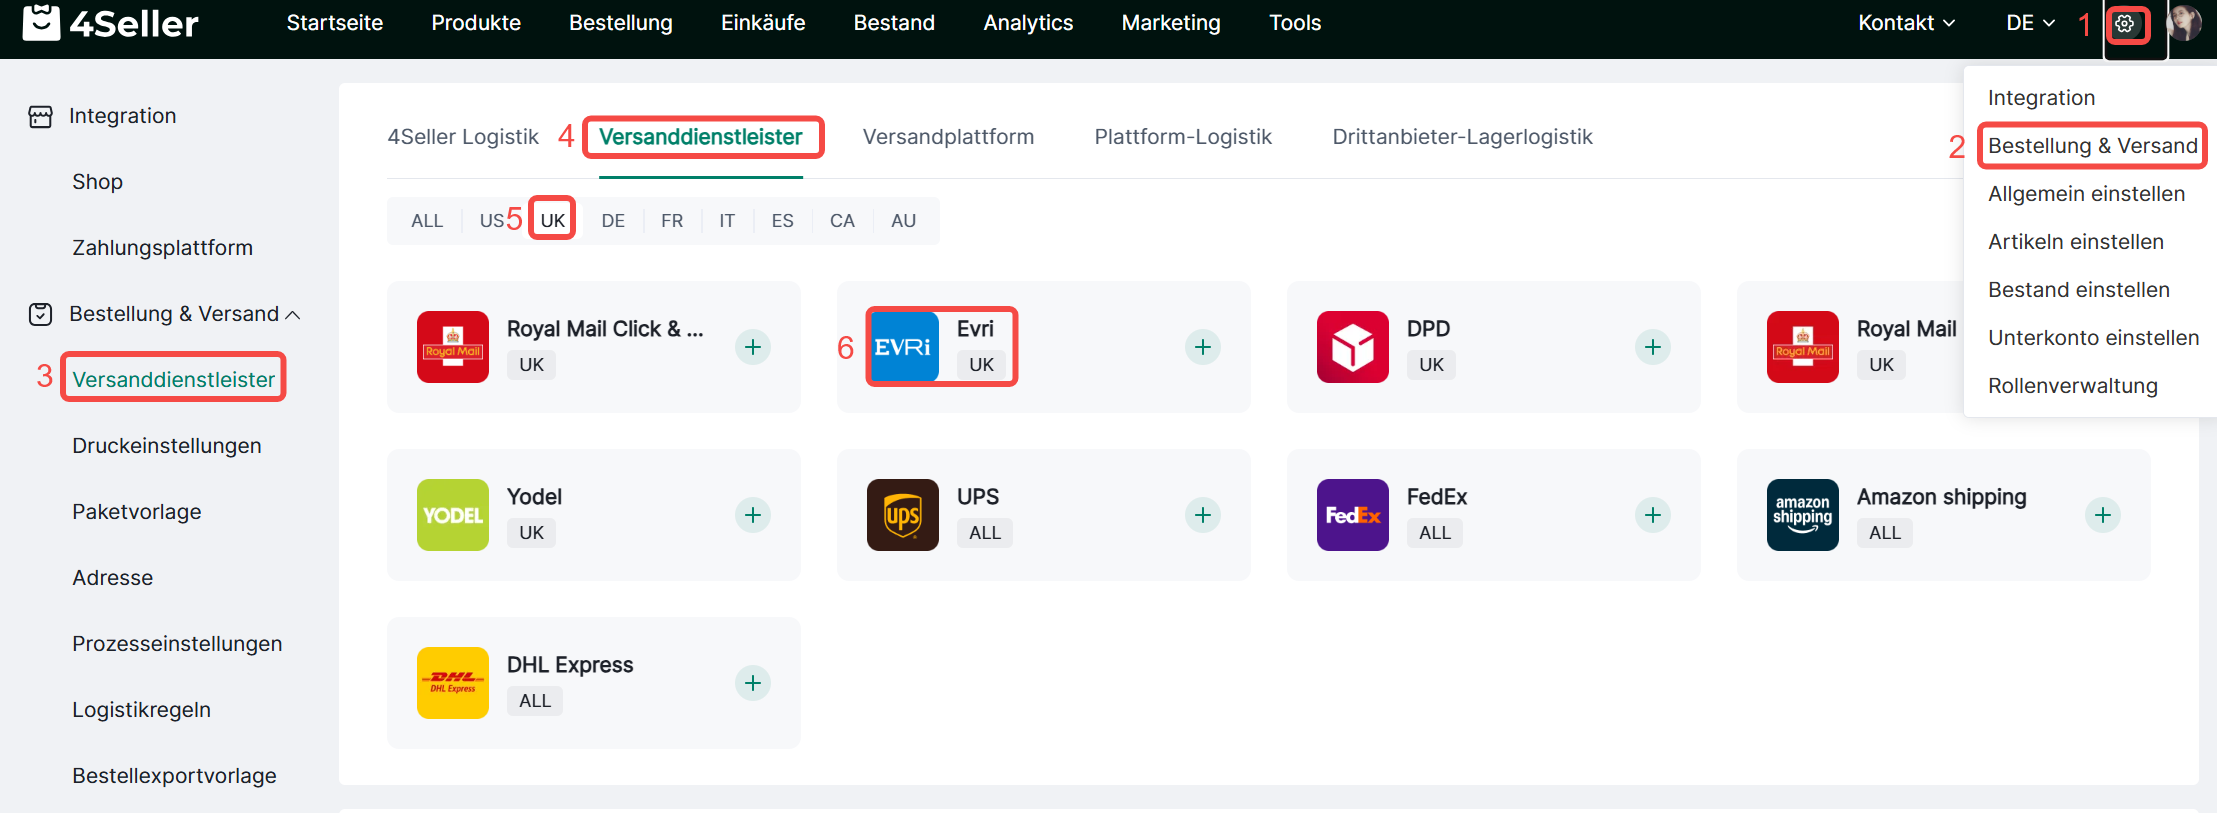This screenshot has width=2217, height=813.
Task: Add FedEx carrier with plus icon
Action: [x=1652, y=515]
